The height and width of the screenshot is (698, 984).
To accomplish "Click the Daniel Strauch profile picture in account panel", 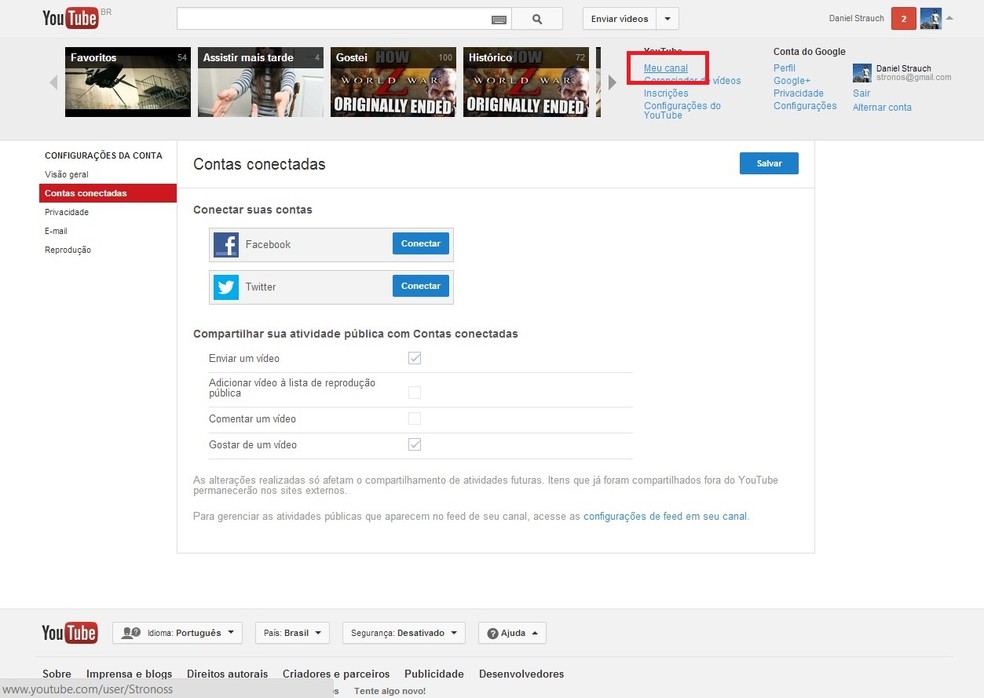I will [x=862, y=73].
